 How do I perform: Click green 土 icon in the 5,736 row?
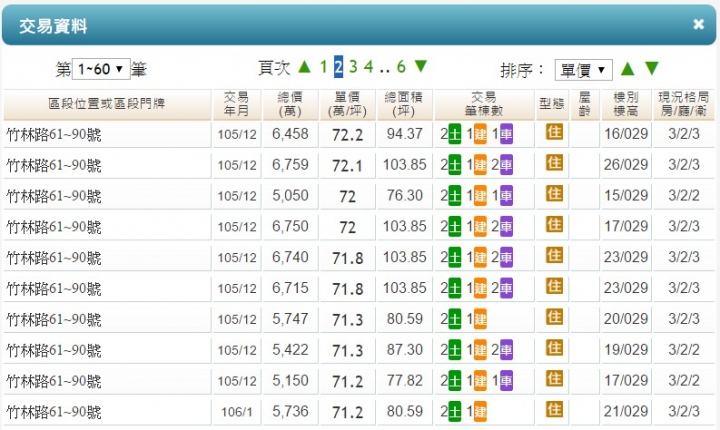pos(455,411)
